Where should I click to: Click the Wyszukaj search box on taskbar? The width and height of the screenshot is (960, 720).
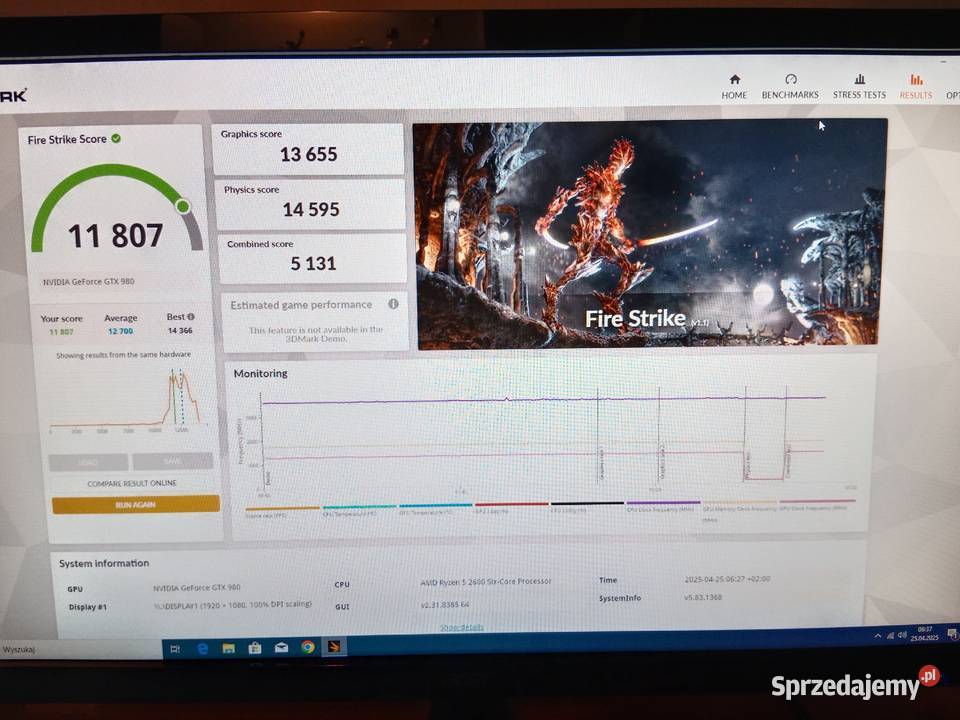(81, 650)
